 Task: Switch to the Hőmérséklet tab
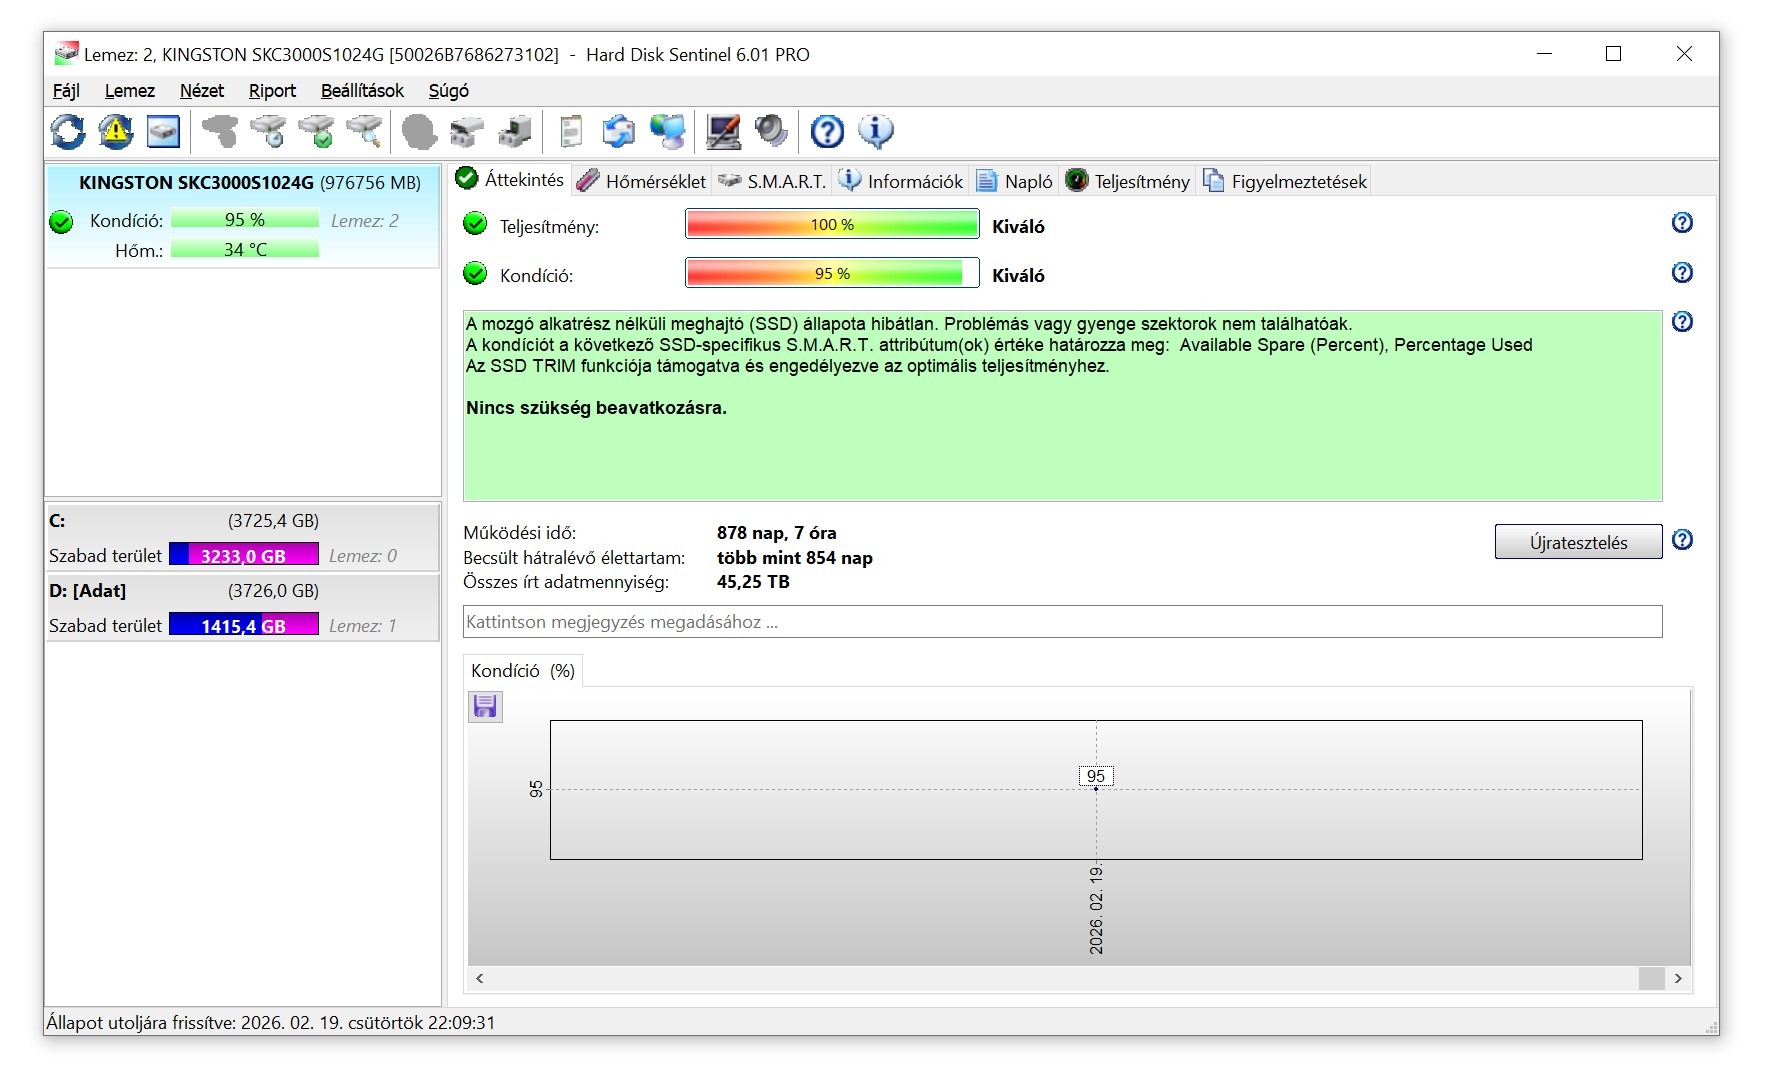(x=642, y=181)
